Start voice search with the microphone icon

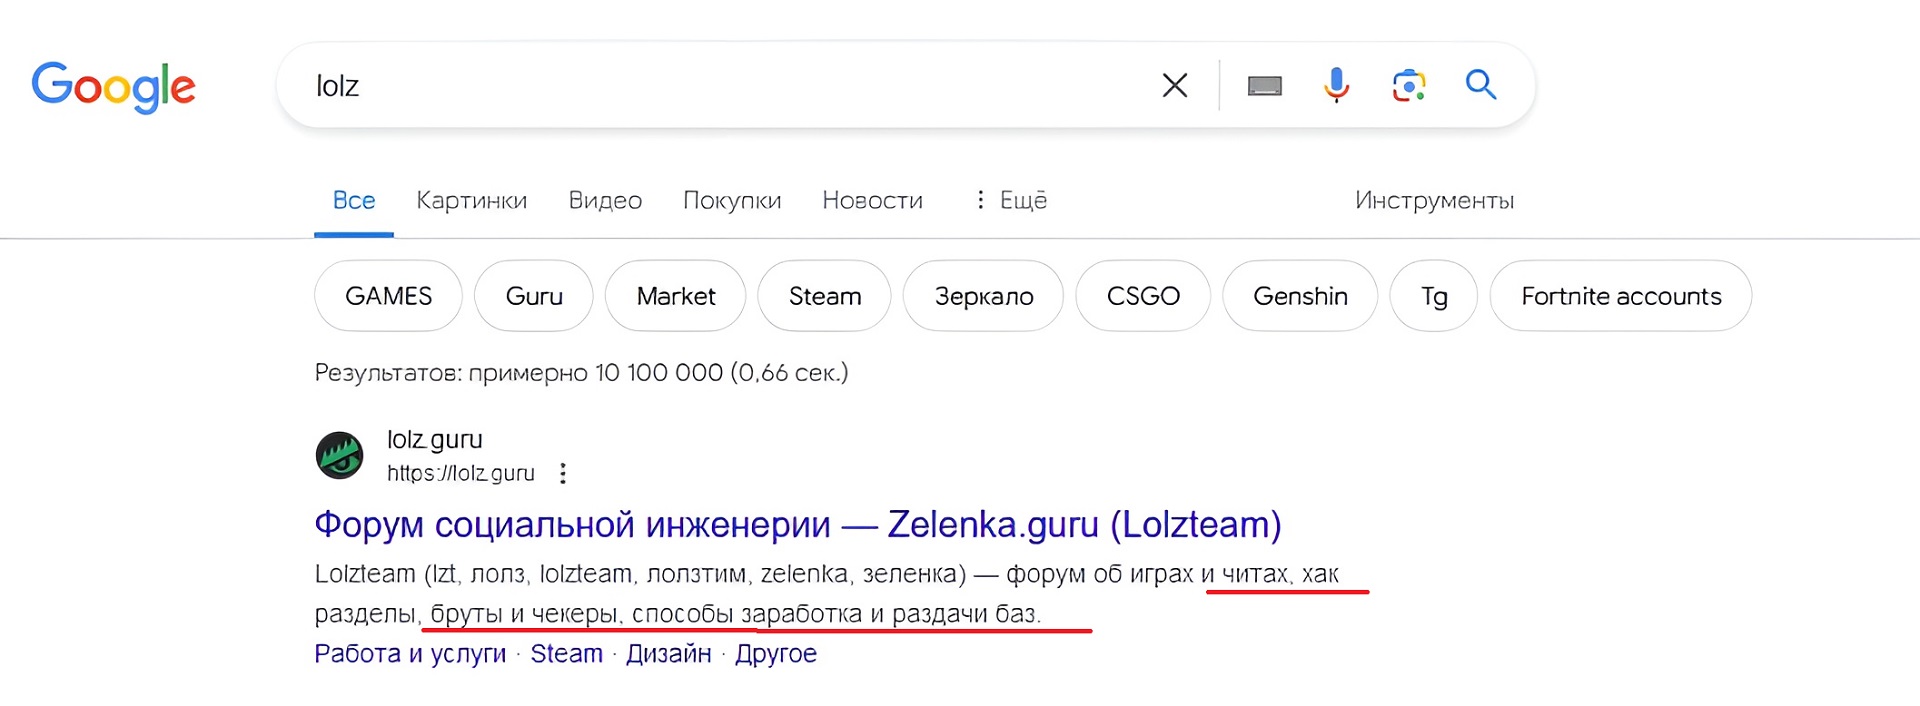click(x=1336, y=86)
